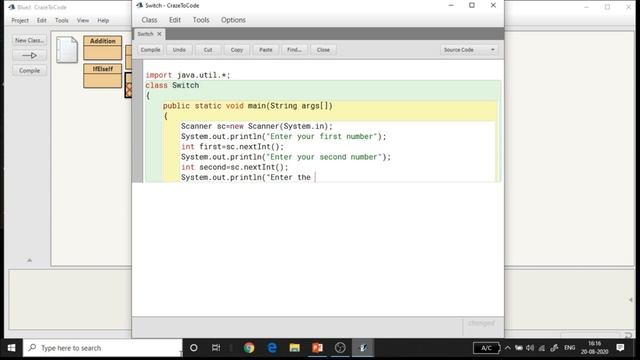Open the Find... dialog from the toolbar
The height and width of the screenshot is (360, 640).
click(x=294, y=50)
